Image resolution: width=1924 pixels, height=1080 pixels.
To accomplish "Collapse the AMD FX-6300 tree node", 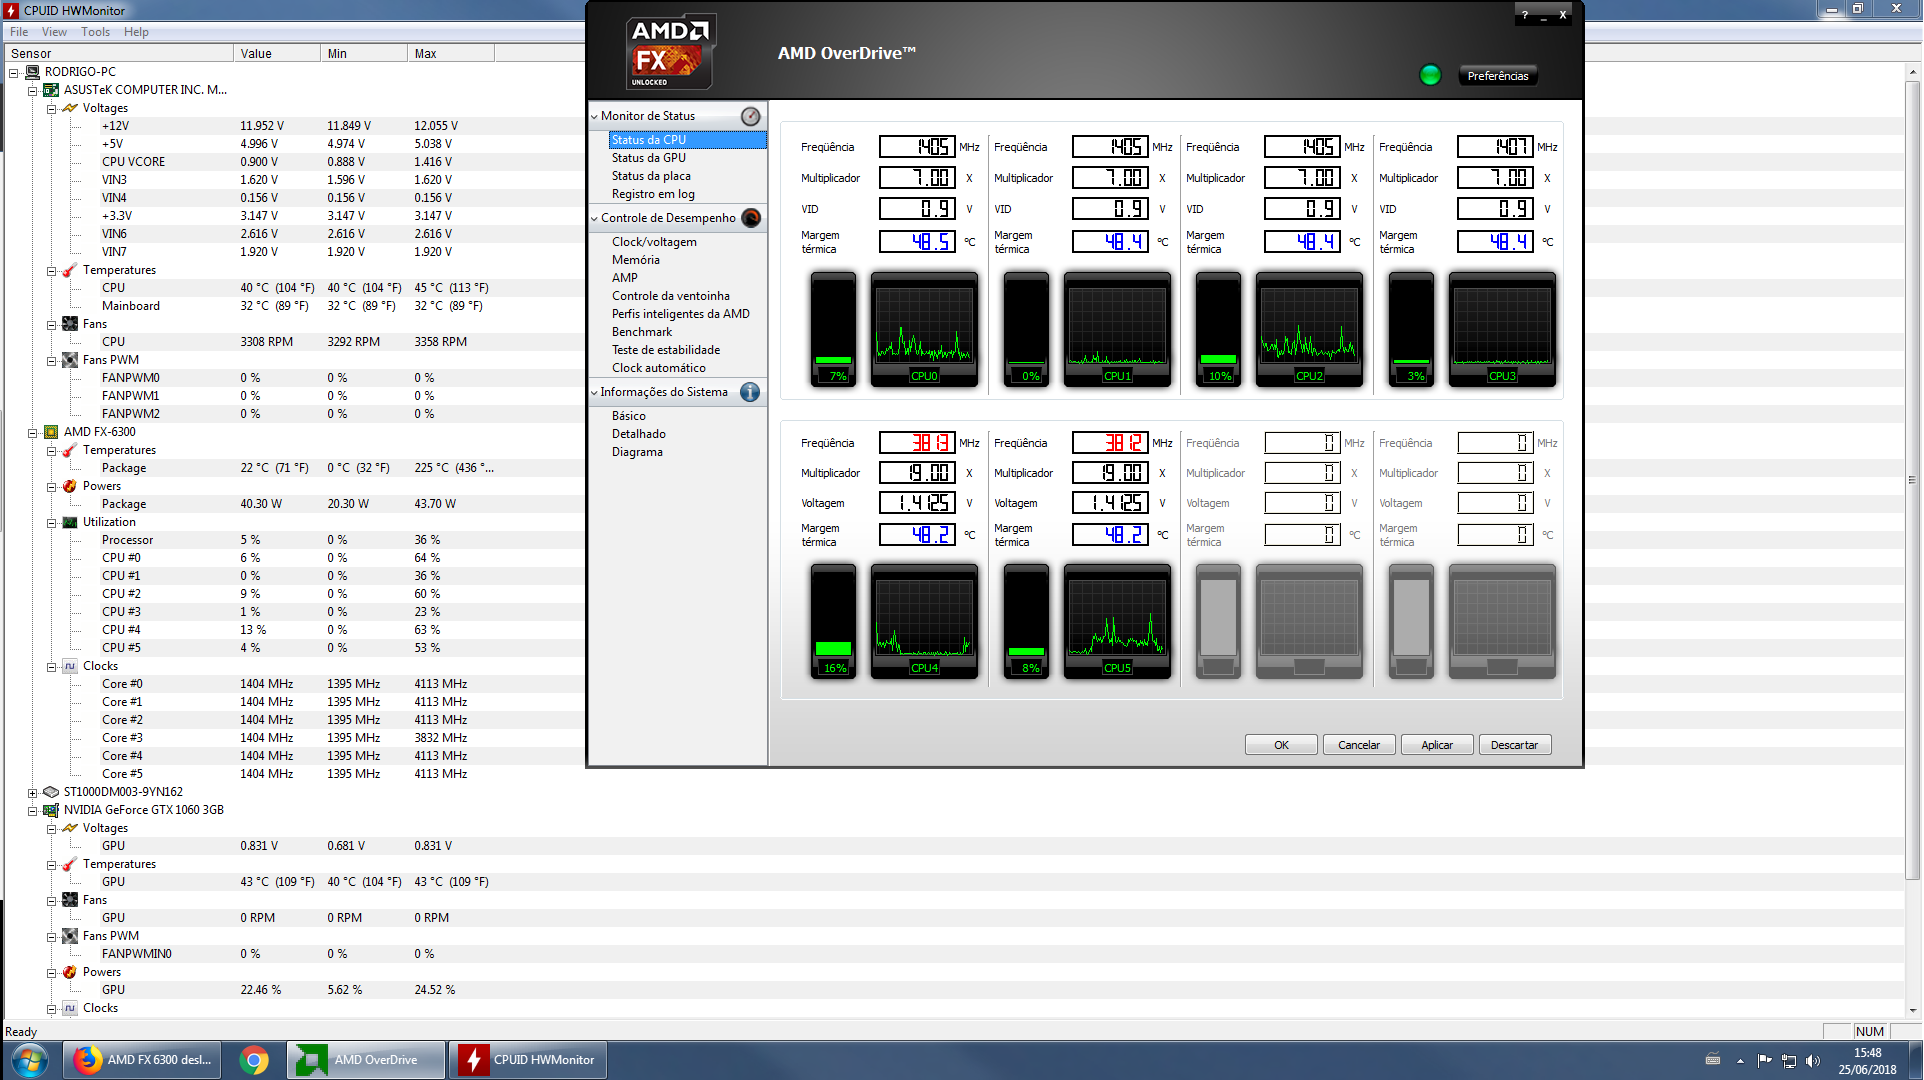I will coord(32,432).
